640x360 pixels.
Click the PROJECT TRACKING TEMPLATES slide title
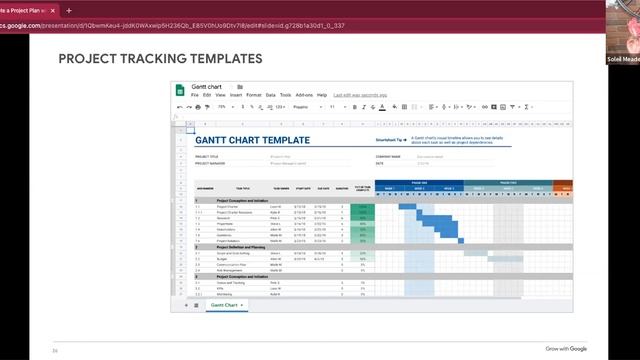(160, 59)
